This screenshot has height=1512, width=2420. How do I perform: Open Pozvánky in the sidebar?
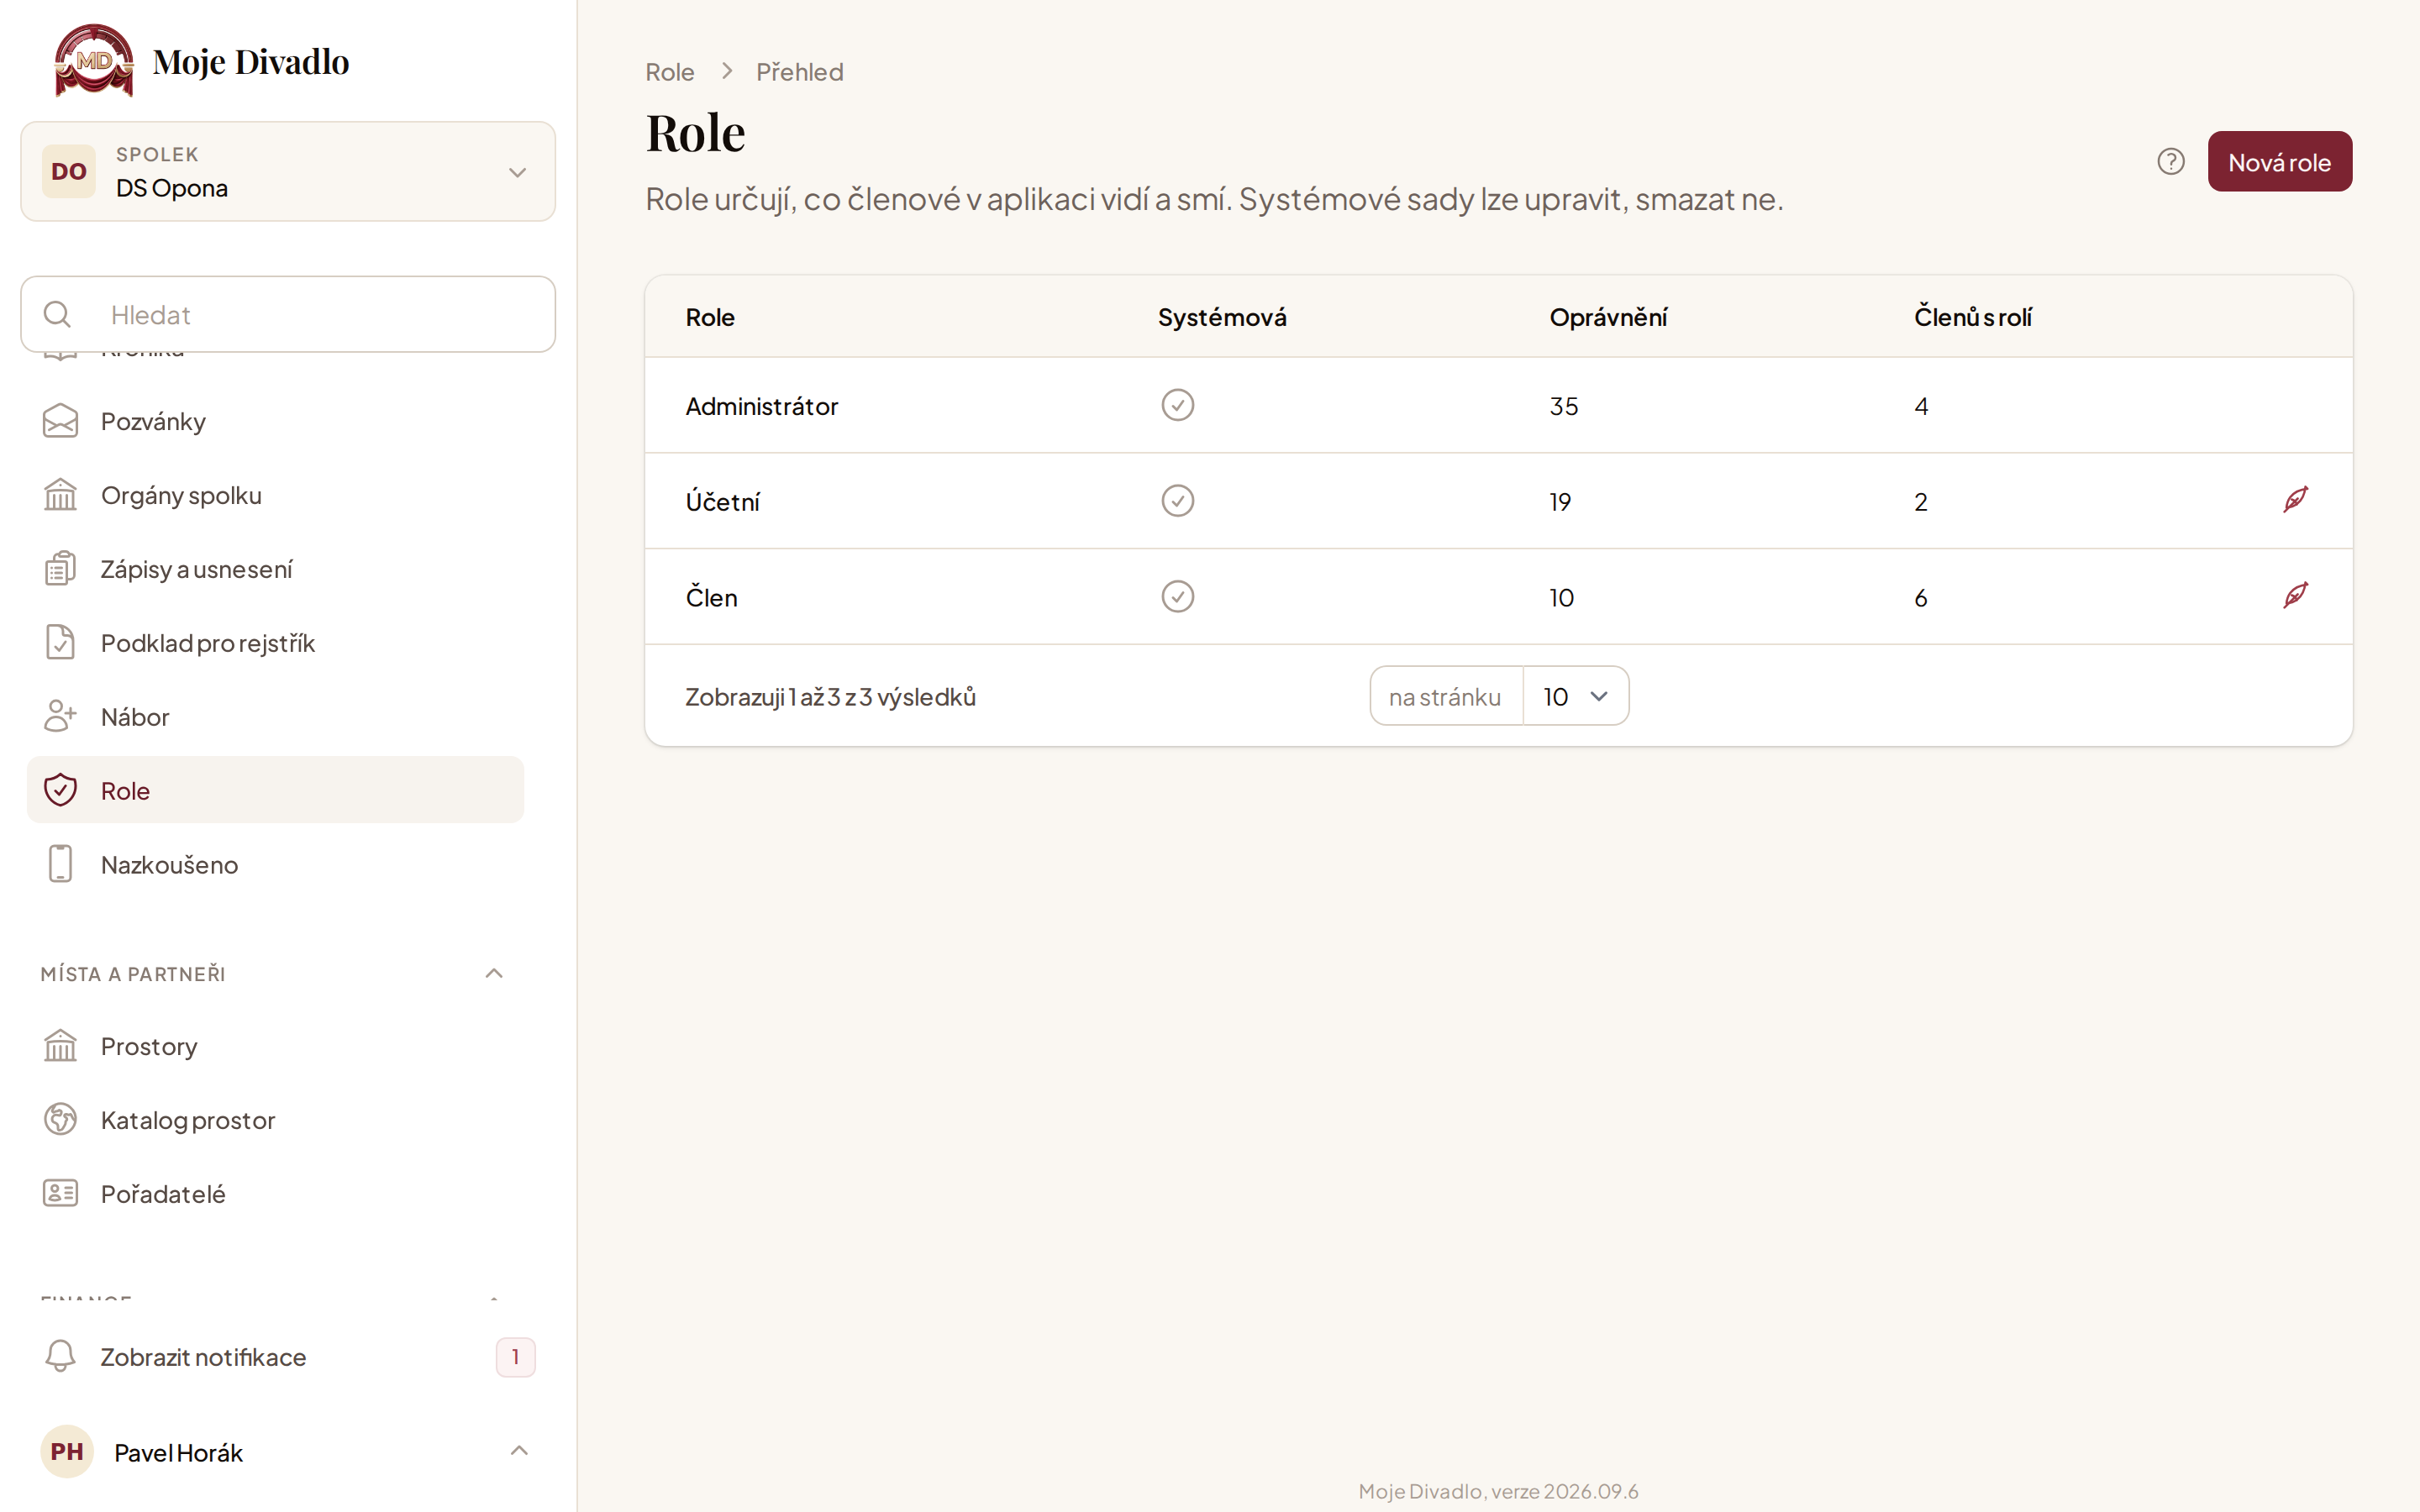[275, 421]
